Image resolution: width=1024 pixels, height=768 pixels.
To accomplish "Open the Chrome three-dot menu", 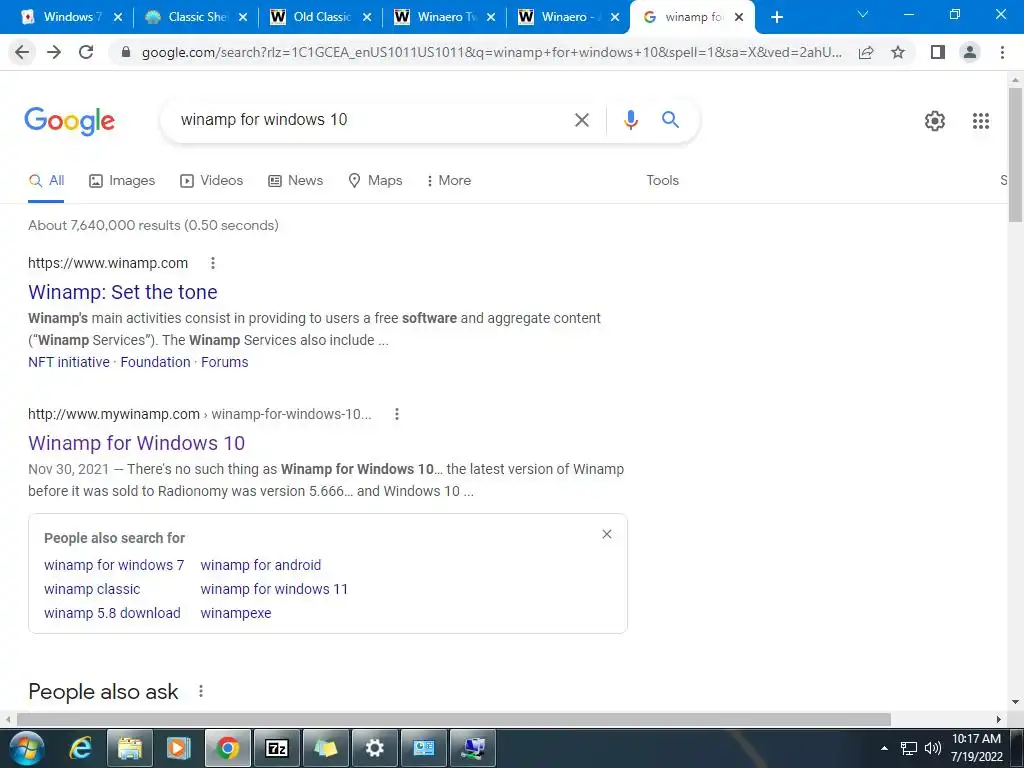I will tap(1002, 52).
